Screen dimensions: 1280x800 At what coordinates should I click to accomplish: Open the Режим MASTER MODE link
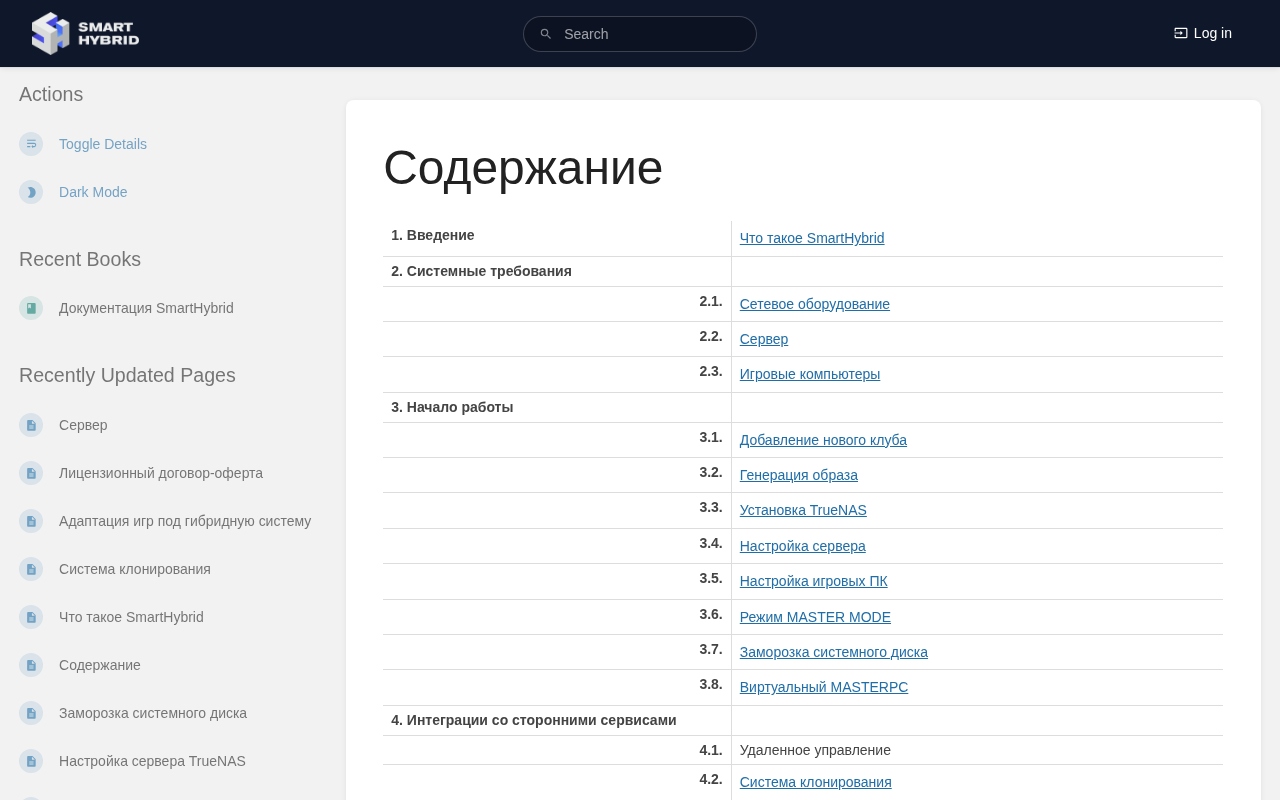815,617
